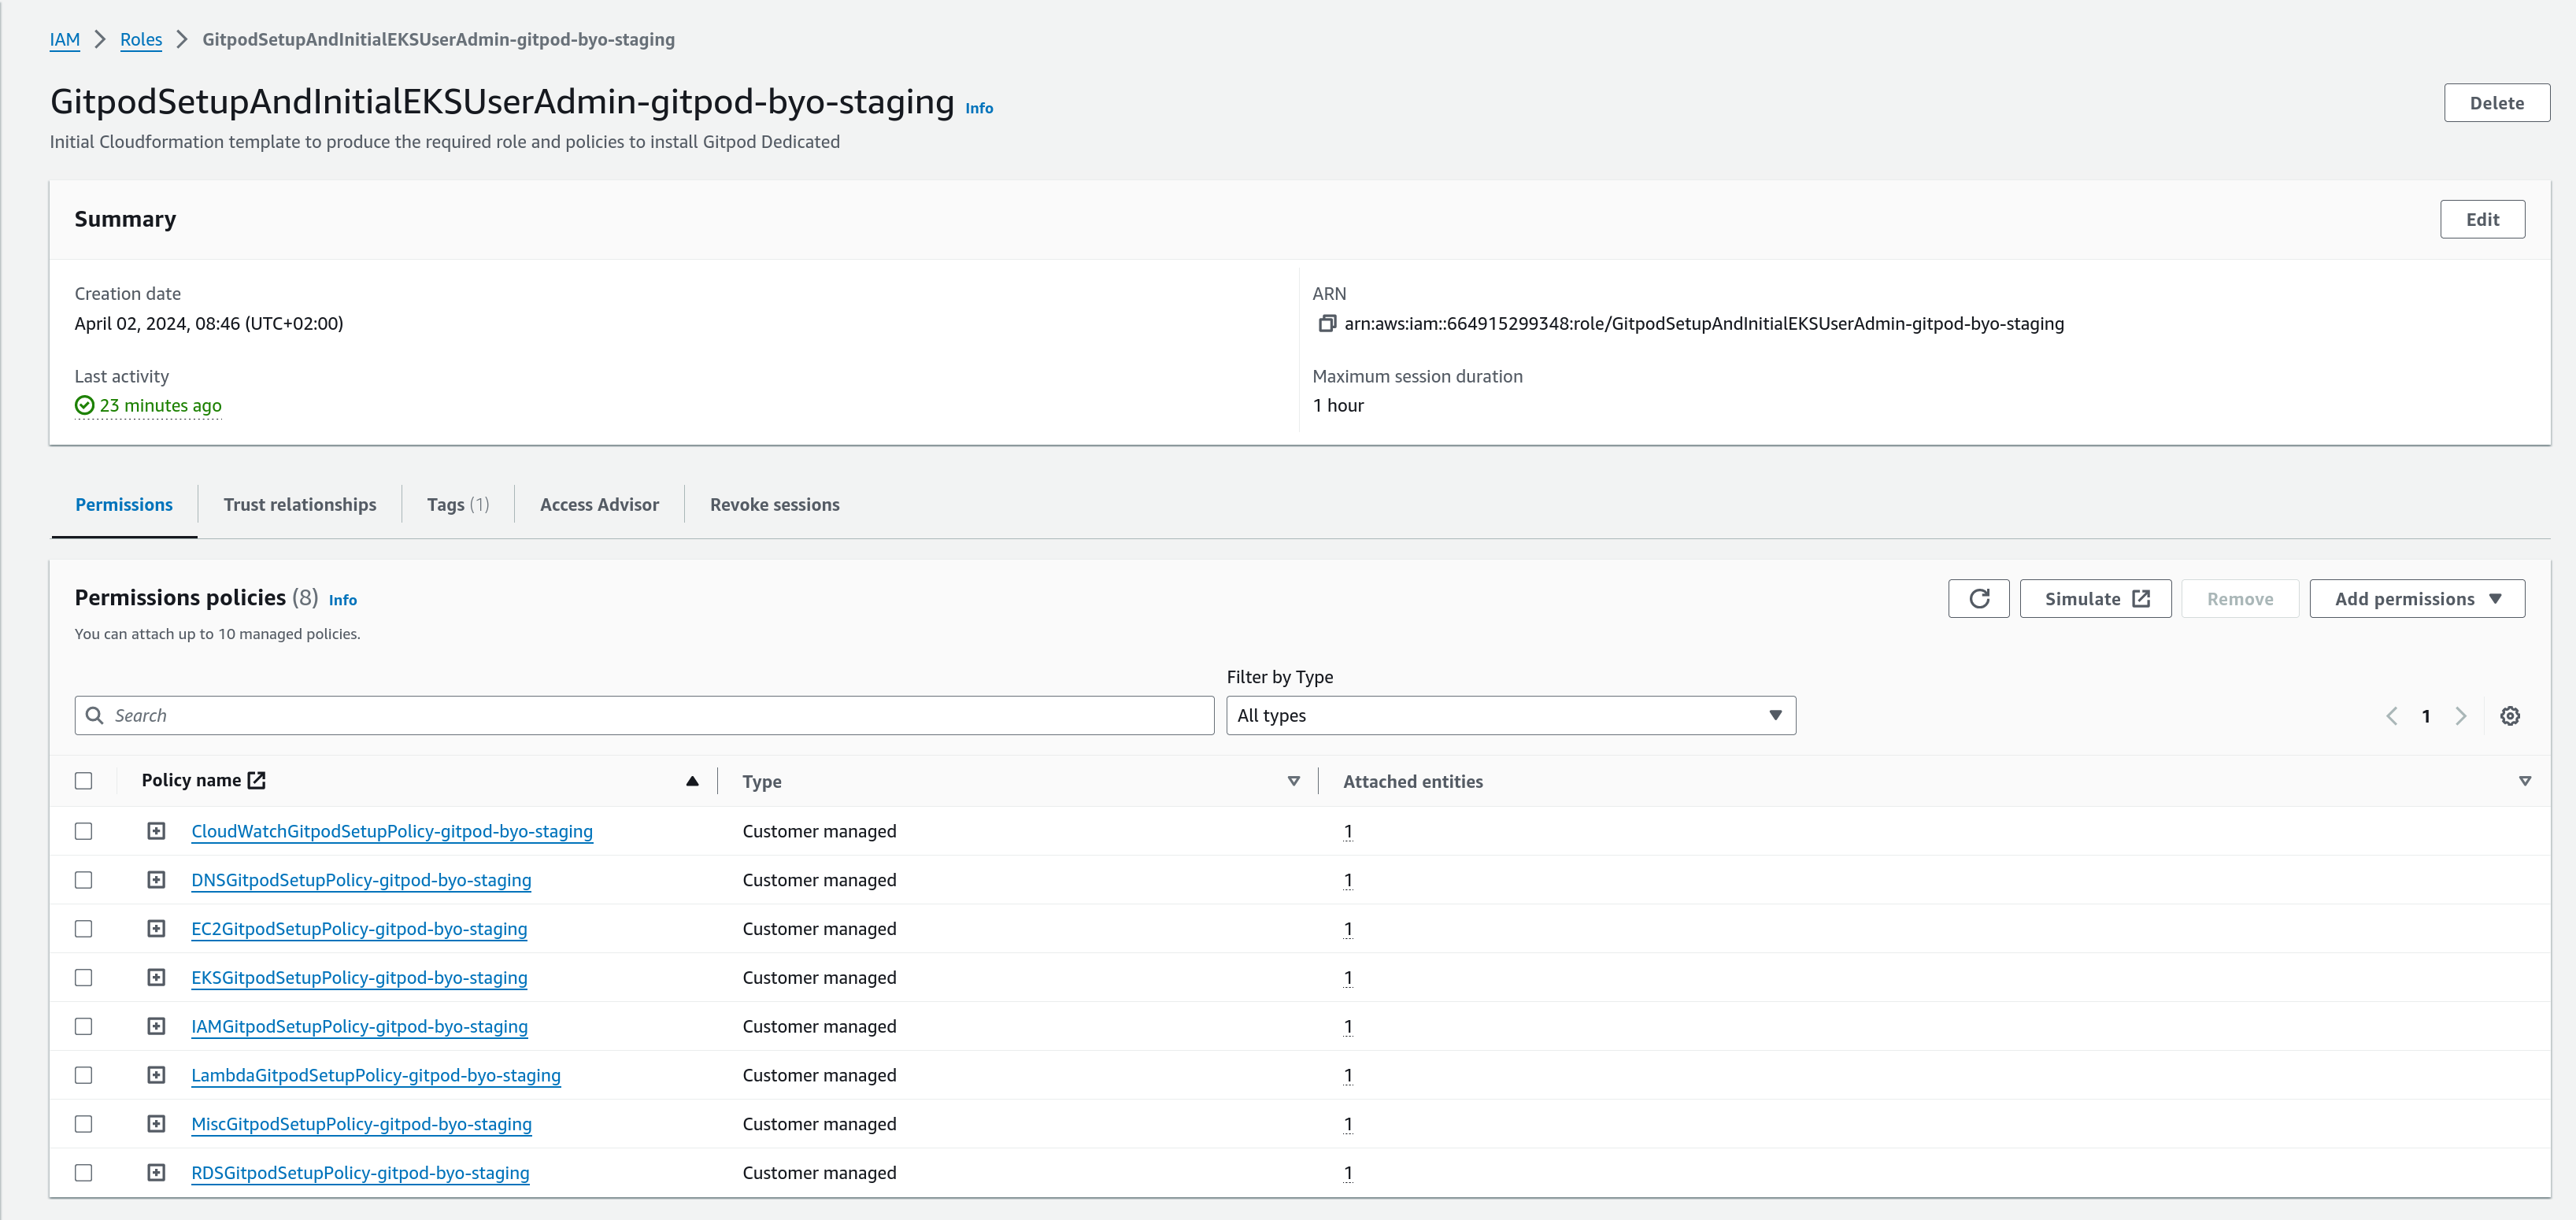Sort by Policy name ascending arrow
The image size is (2576, 1220).
(x=692, y=781)
